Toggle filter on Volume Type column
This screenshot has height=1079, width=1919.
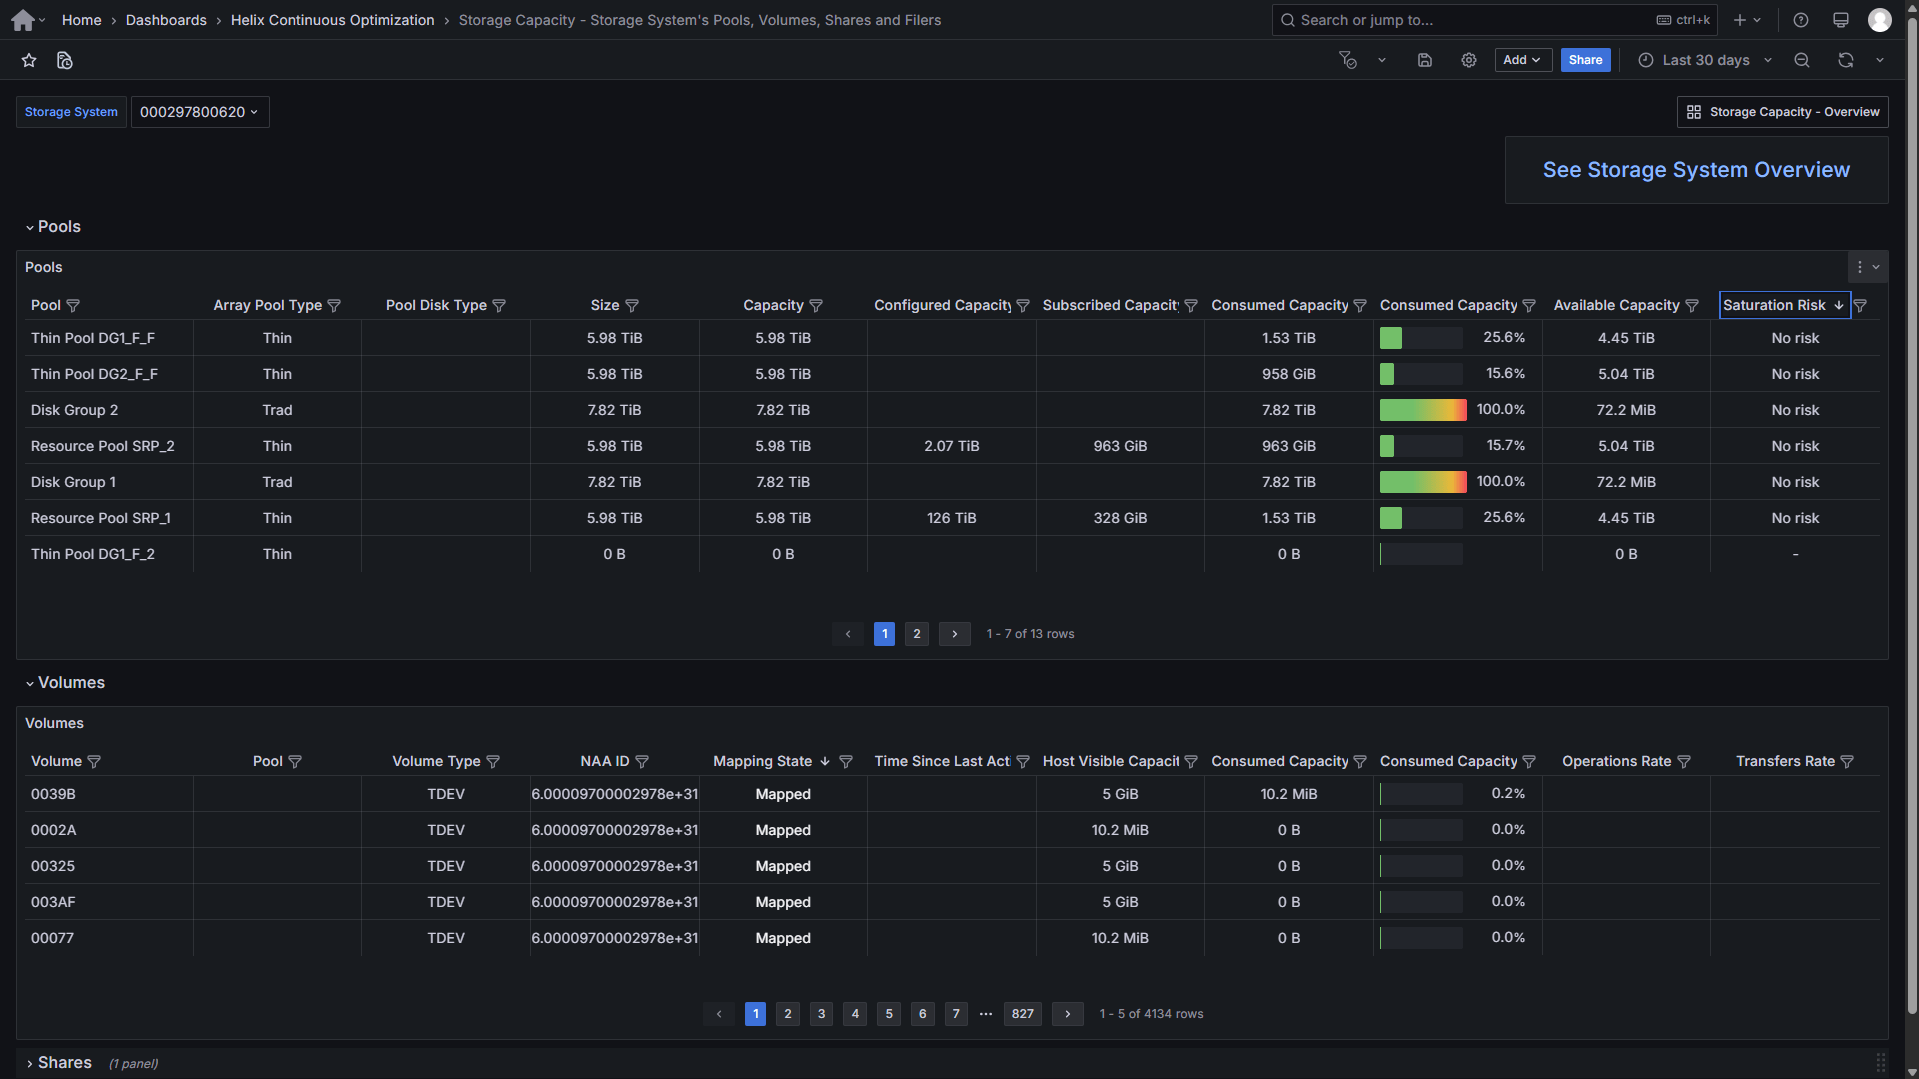493,762
